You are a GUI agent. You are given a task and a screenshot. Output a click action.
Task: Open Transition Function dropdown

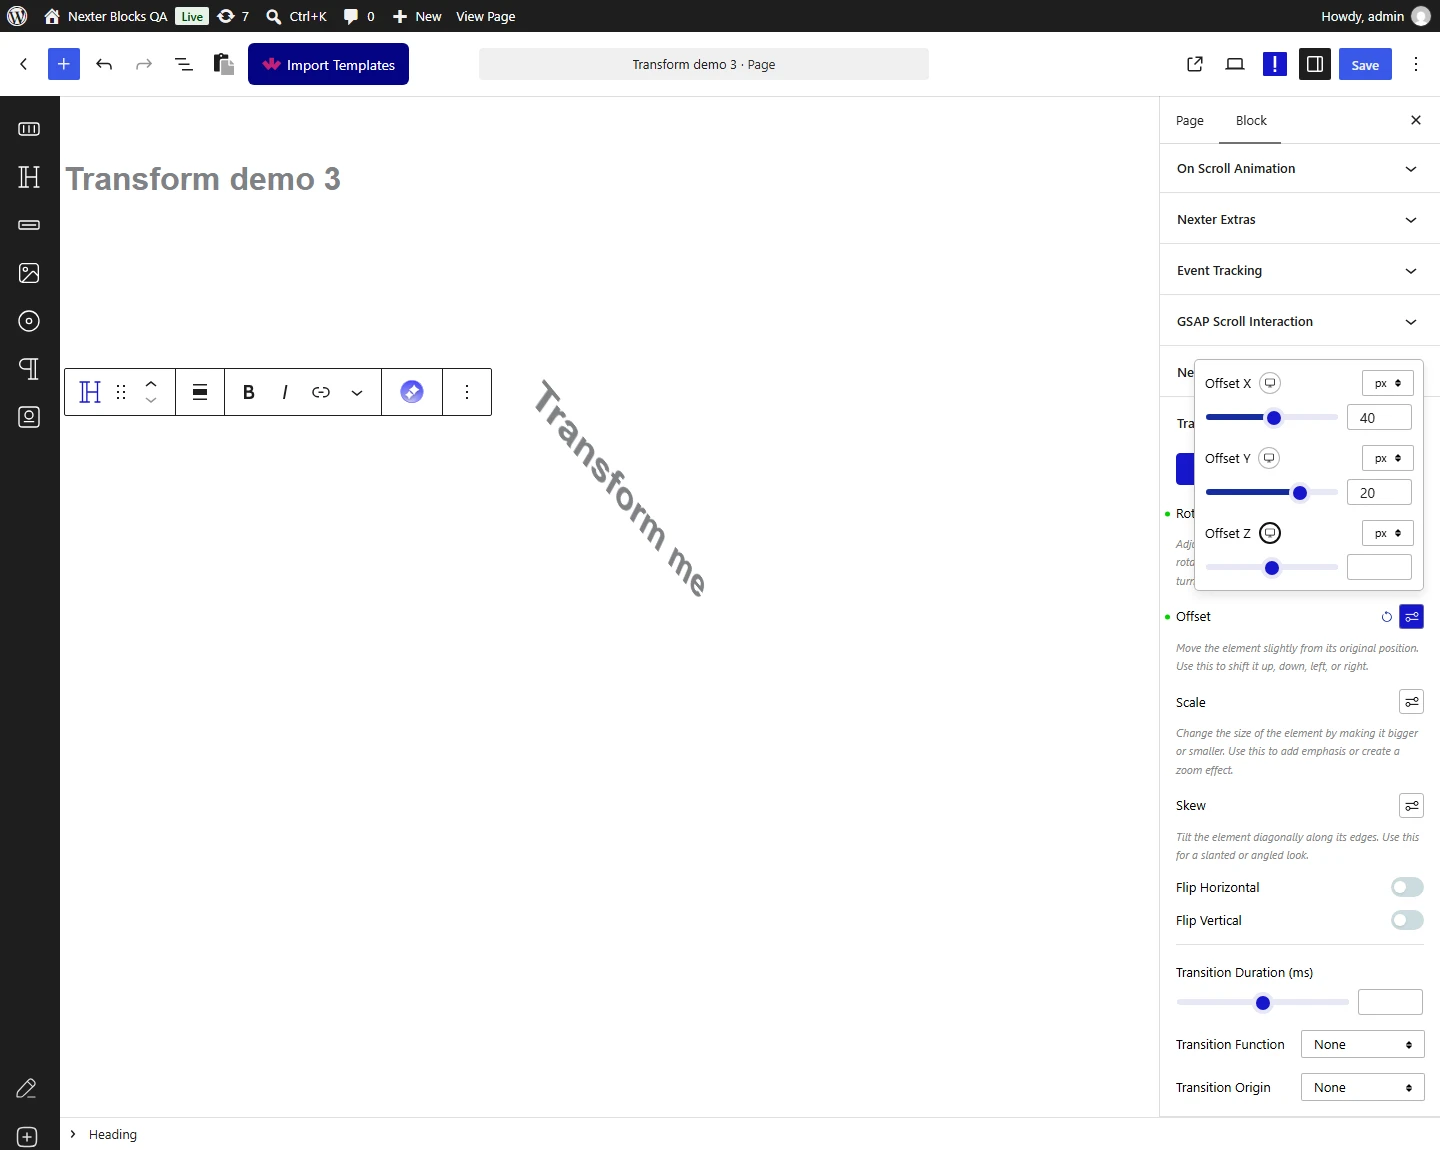[x=1362, y=1045]
